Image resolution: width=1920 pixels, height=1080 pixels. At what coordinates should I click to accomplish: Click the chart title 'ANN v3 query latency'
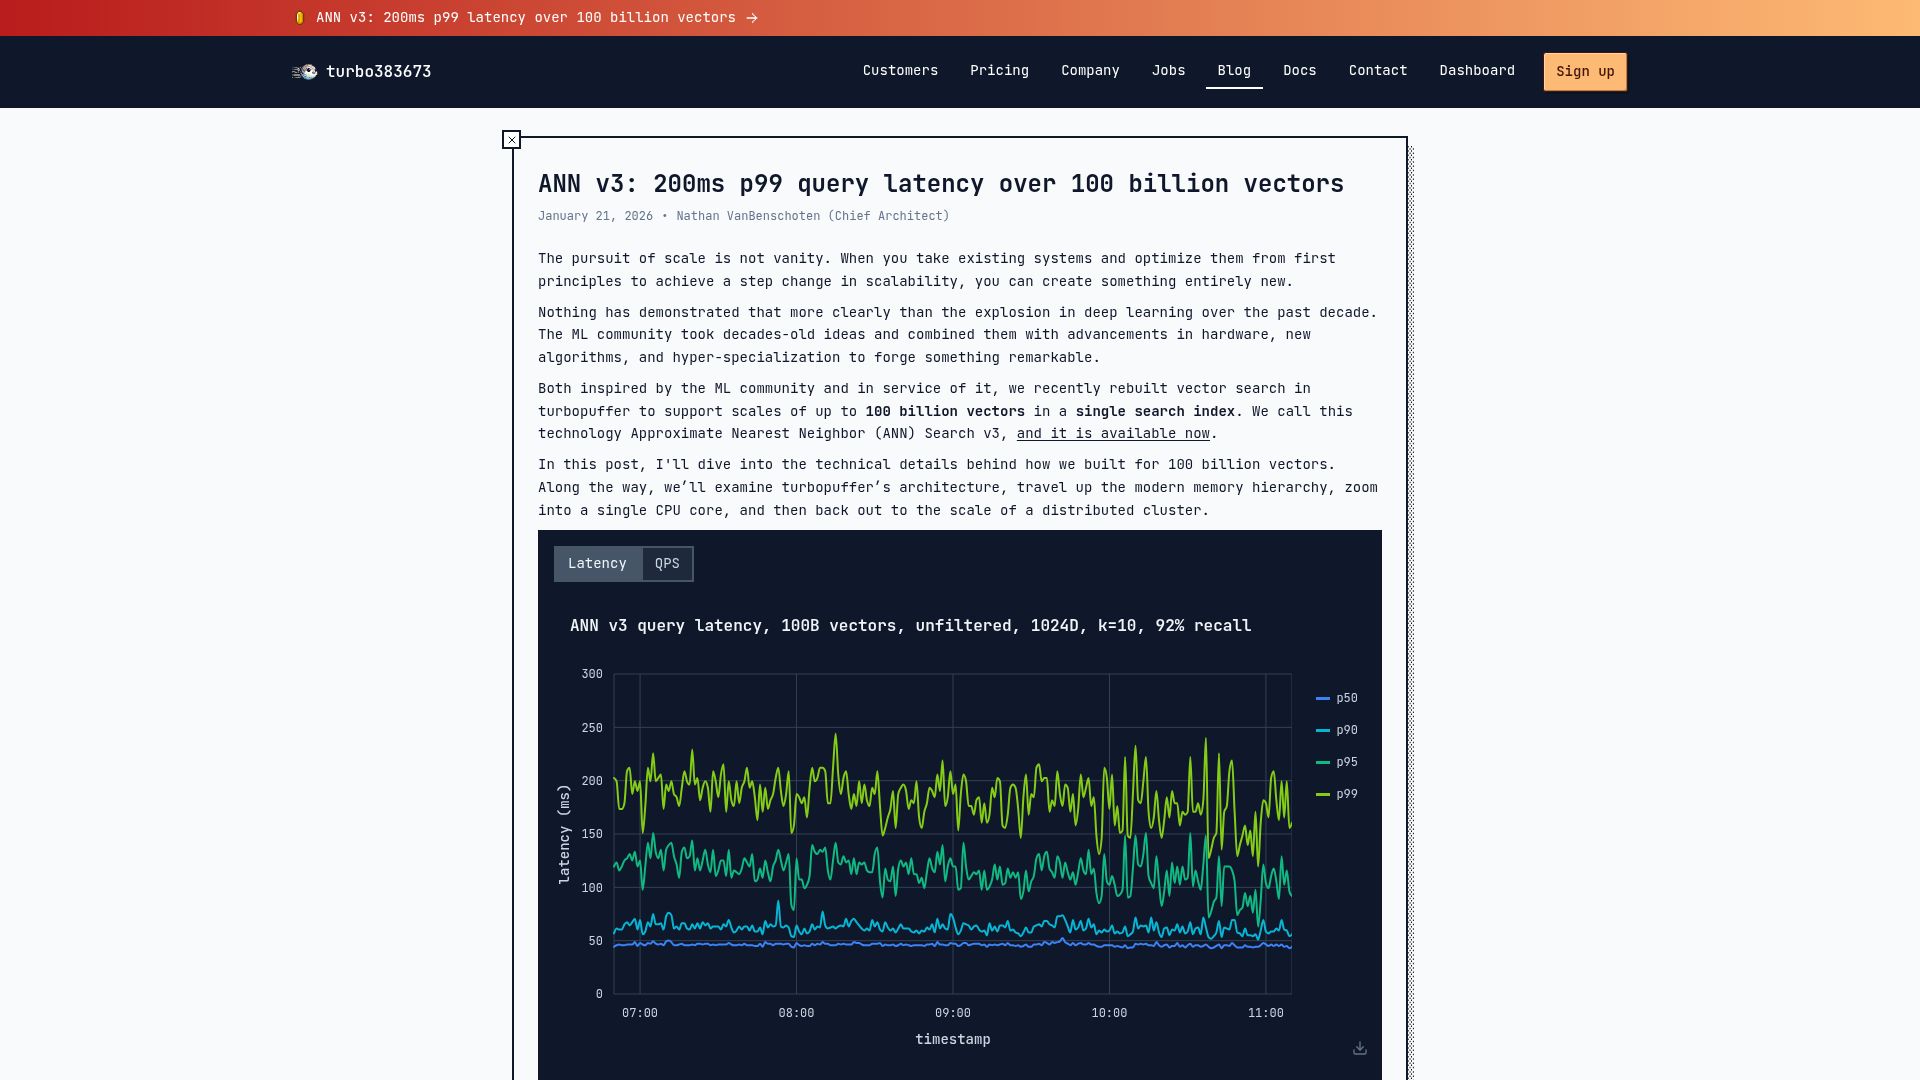click(910, 626)
